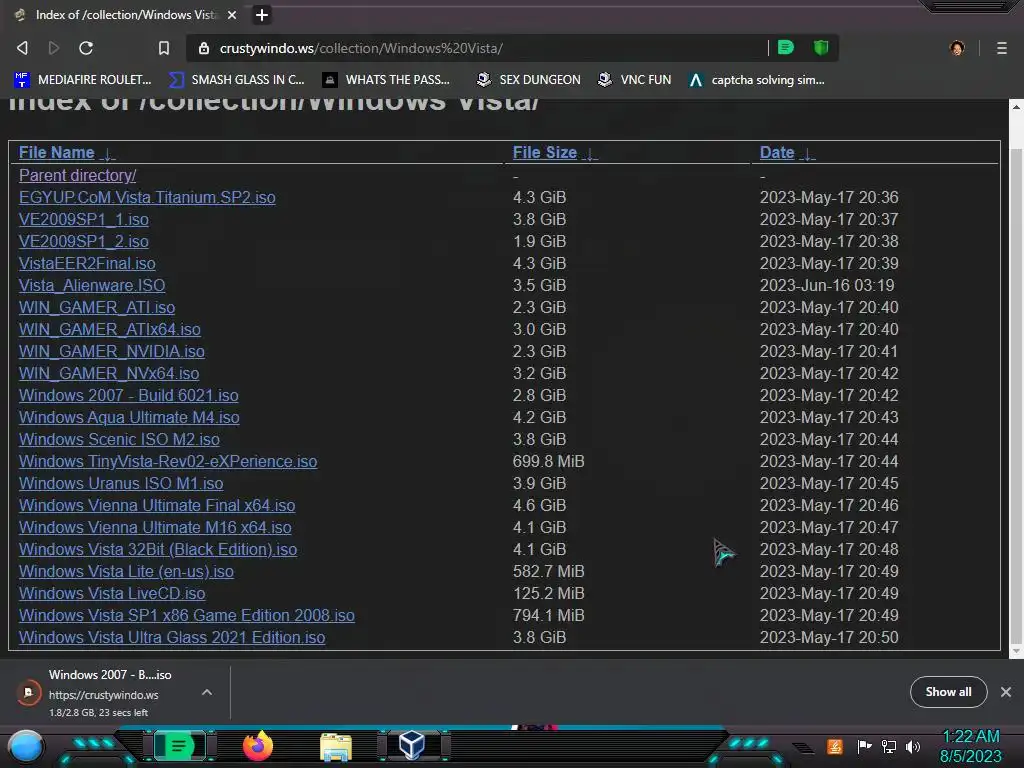Select the 2023-Jun-16 03:19 date cell
Viewport: 1024px width, 768px height.
[827, 285]
